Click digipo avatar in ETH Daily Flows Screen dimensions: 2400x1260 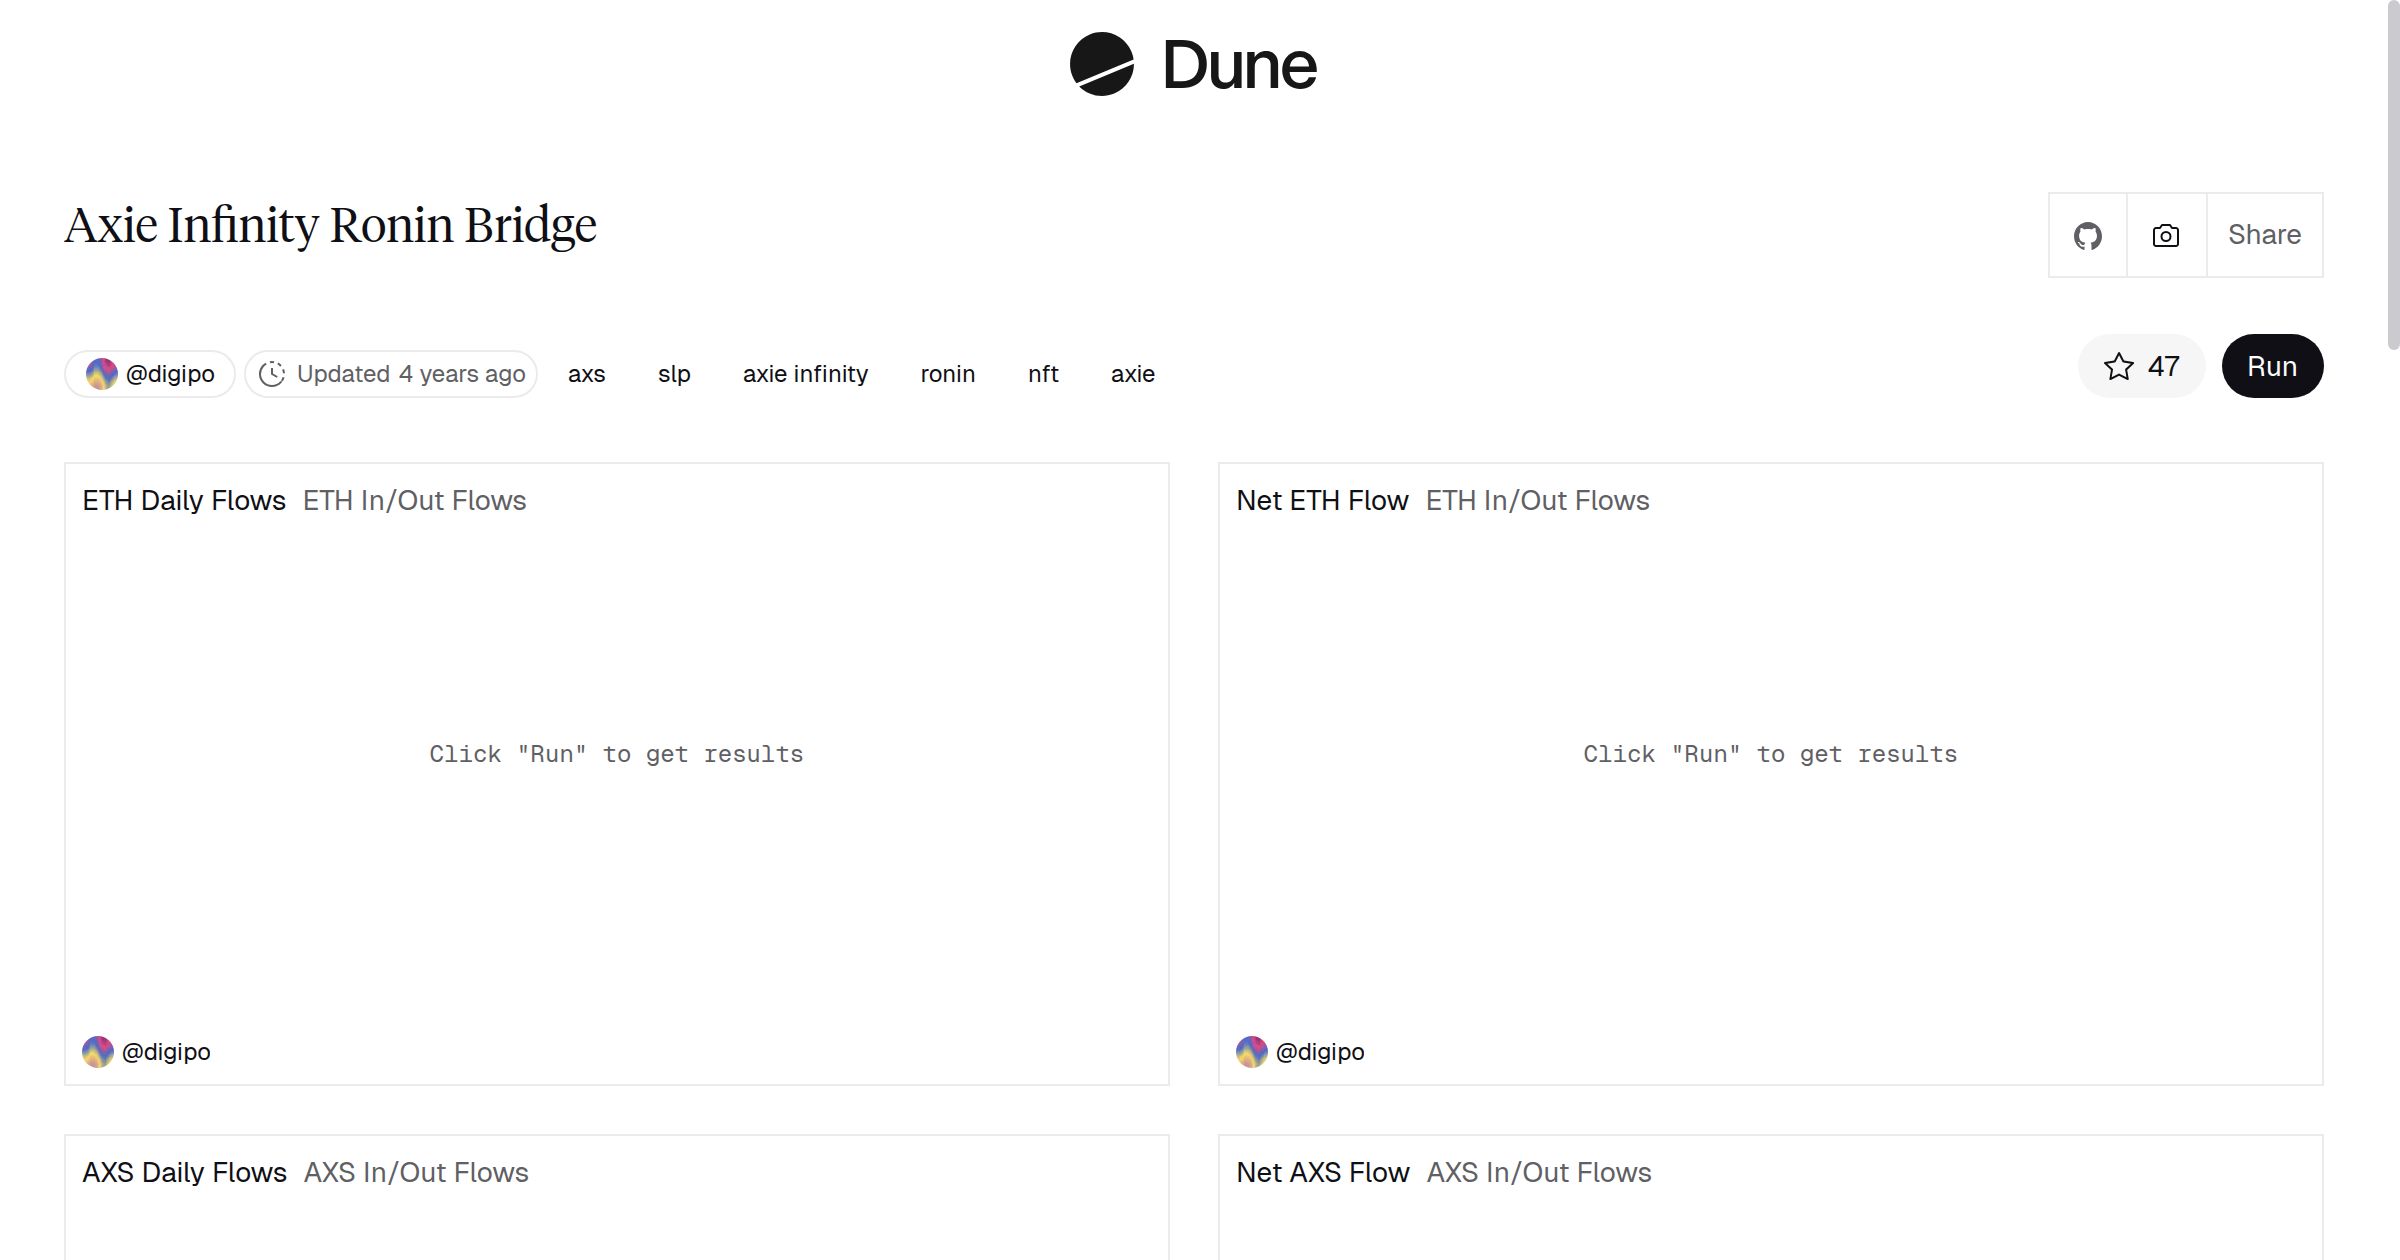[x=98, y=1052]
